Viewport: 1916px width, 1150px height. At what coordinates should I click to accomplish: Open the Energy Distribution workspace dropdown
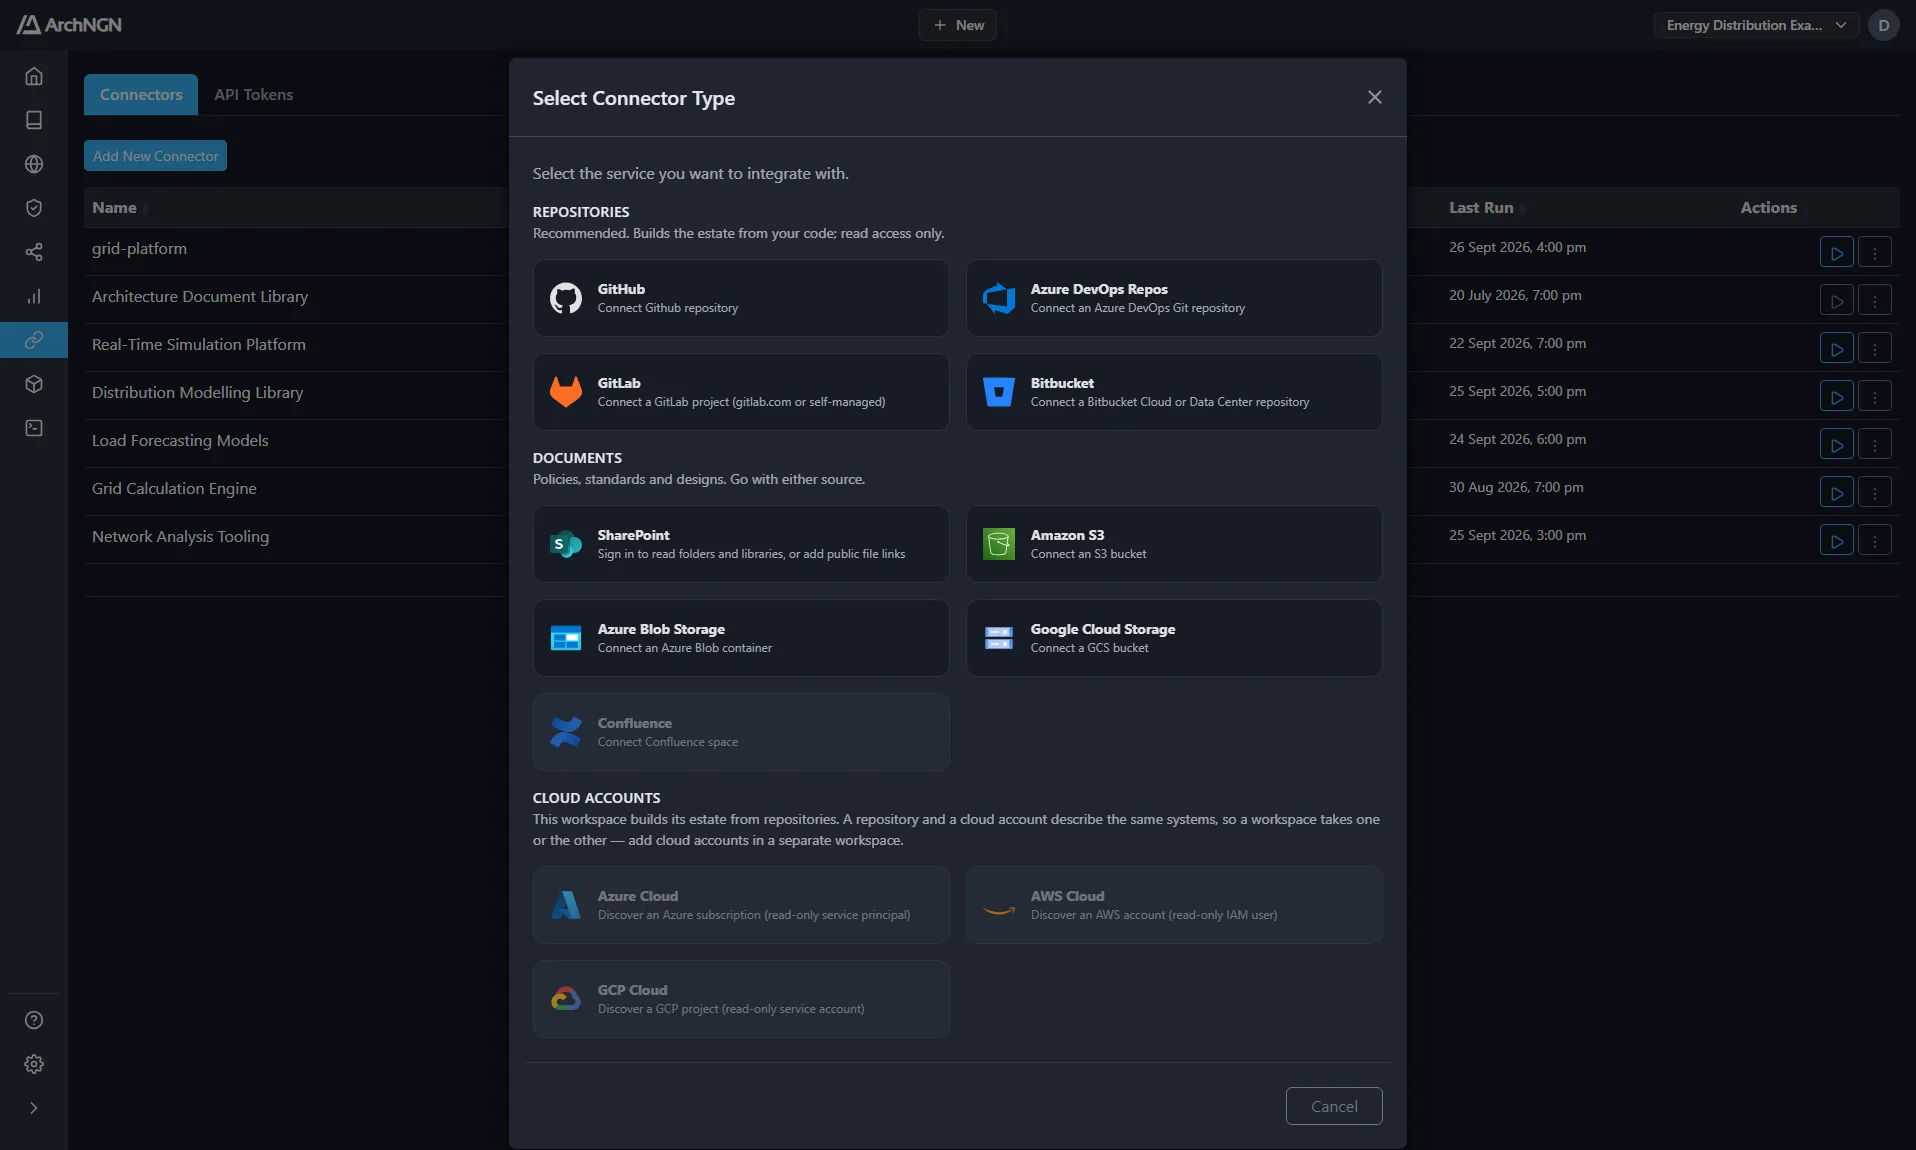tap(1756, 25)
